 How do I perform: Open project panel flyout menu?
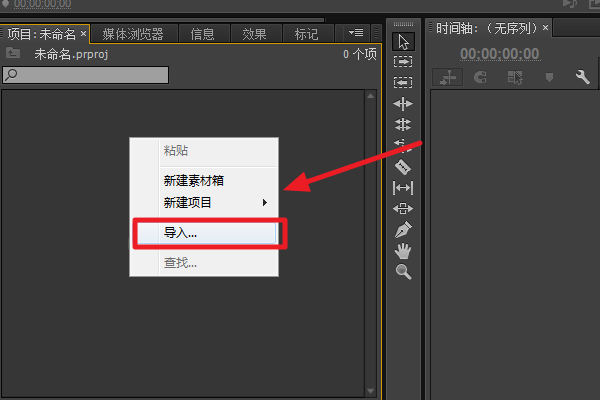click(356, 33)
